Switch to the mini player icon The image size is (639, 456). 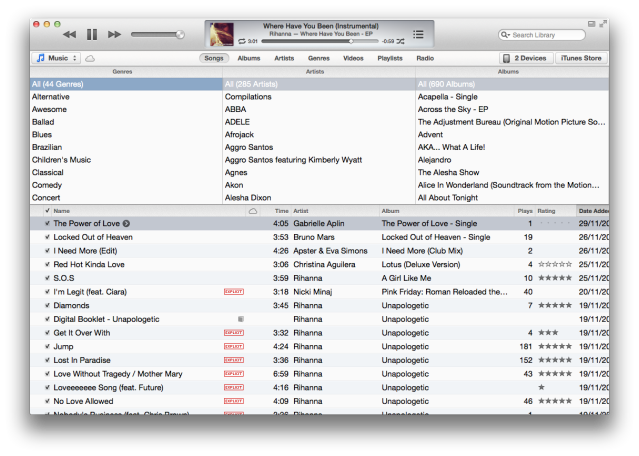pyautogui.click(x=592, y=24)
